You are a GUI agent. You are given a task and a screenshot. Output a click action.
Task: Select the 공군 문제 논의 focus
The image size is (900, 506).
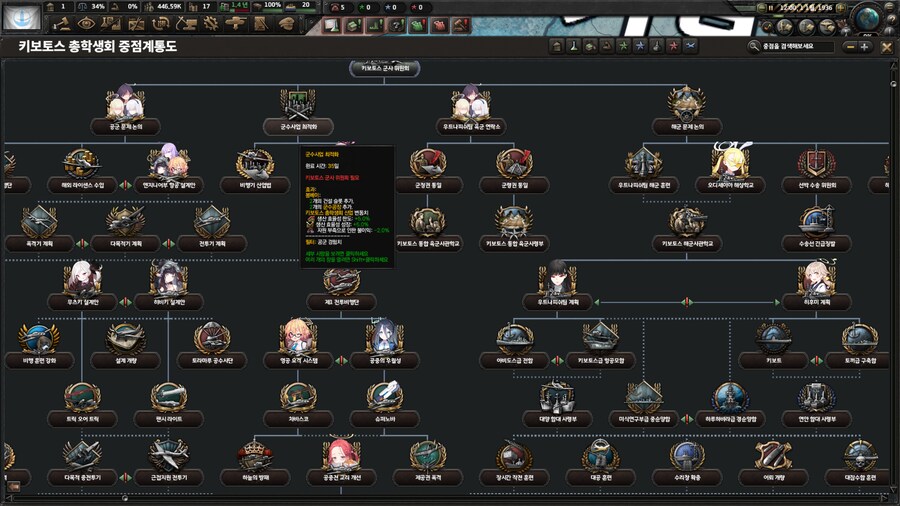tap(126, 107)
